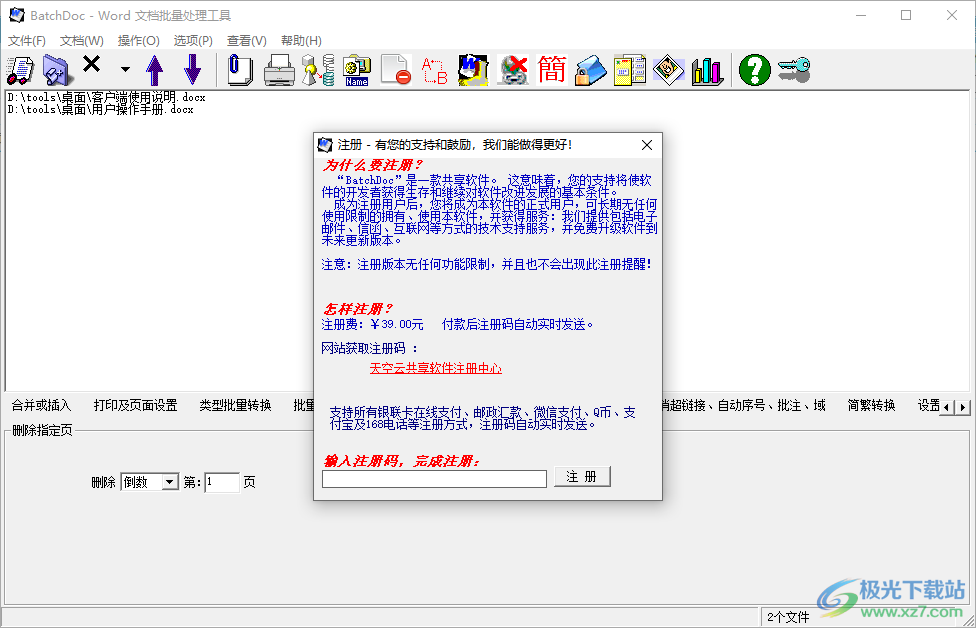The height and width of the screenshot is (628, 976).
Task: Click the yellow document properties icon
Action: (x=629, y=70)
